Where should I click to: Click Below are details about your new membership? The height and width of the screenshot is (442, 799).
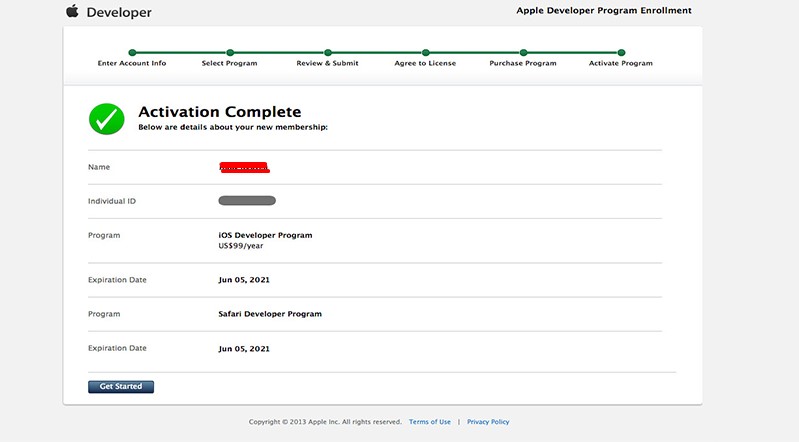(x=233, y=127)
